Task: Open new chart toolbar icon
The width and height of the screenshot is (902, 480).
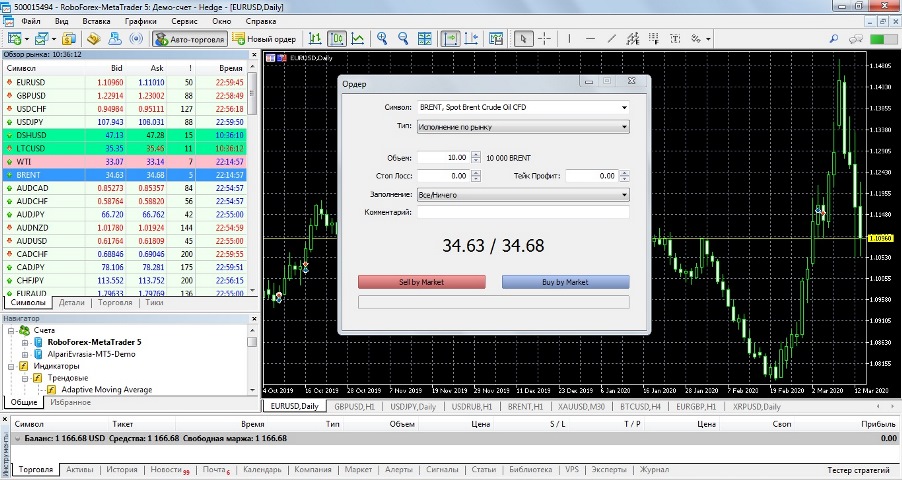Action: 14,39
